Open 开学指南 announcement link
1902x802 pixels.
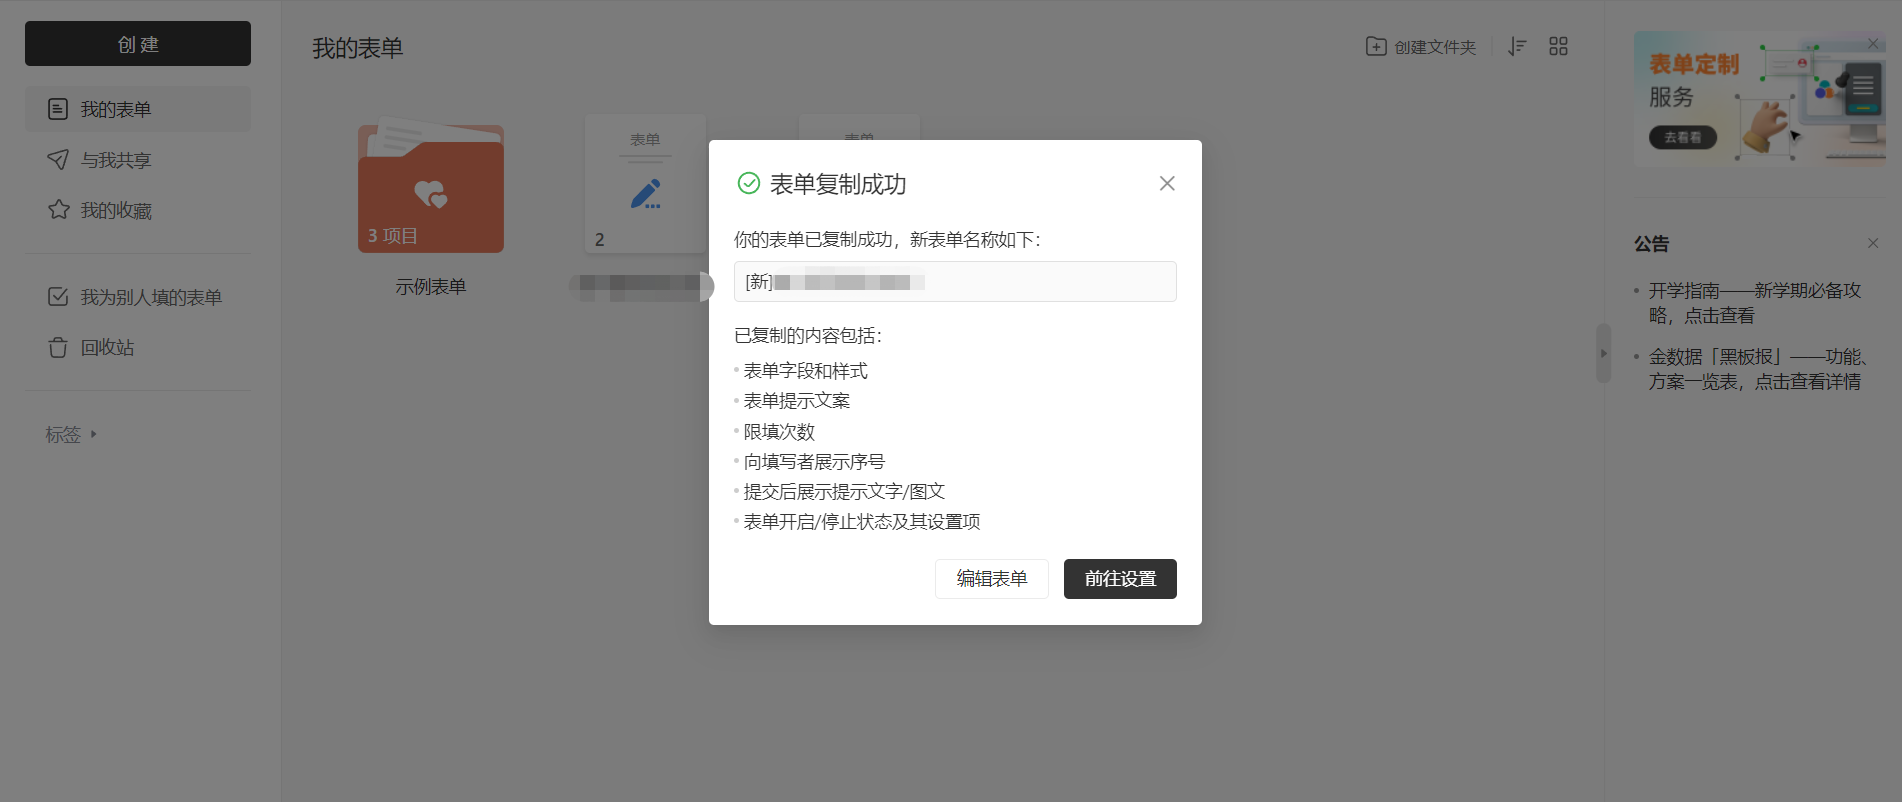click(x=1754, y=303)
